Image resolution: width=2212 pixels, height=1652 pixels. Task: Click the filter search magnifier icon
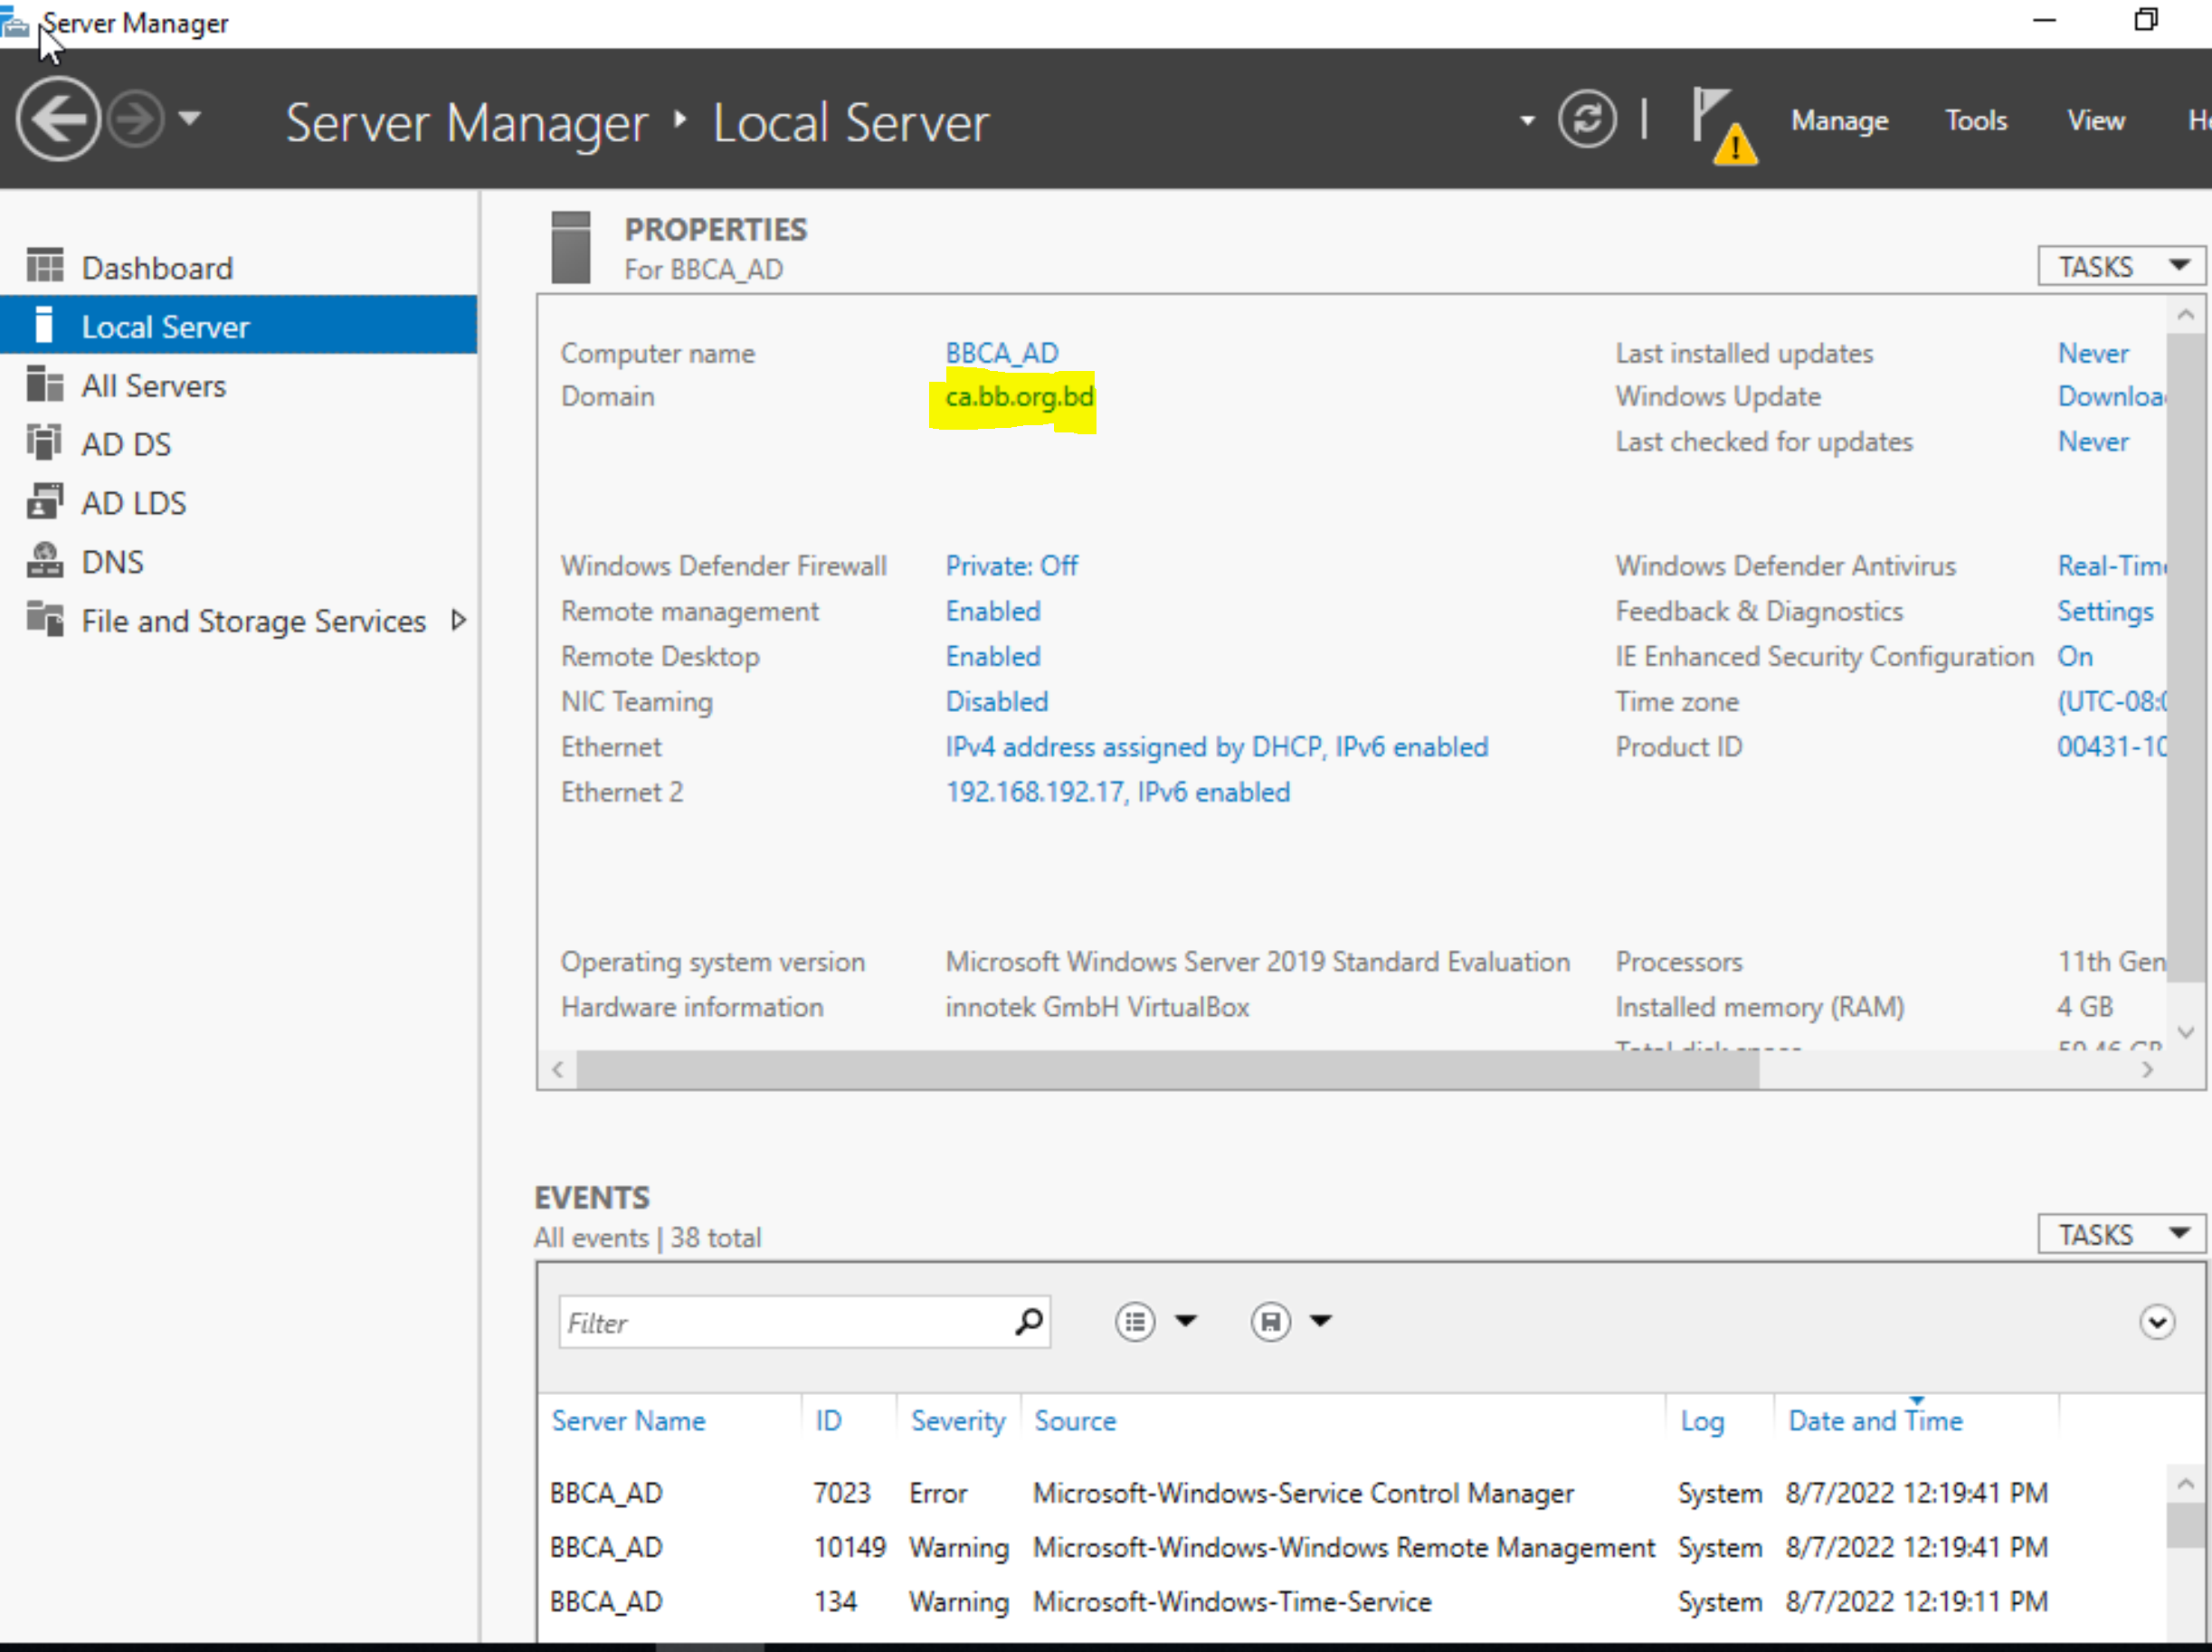click(1030, 1322)
